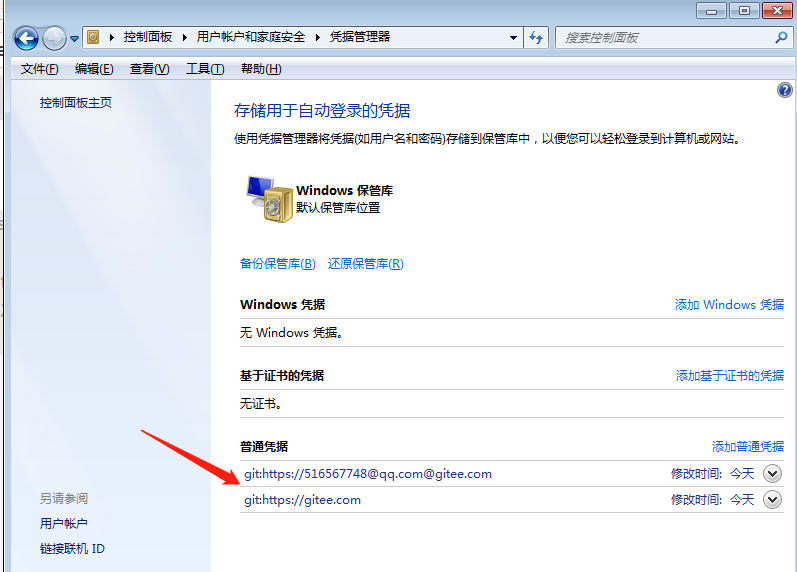Open the 工具(T) menu
Screen dimensions: 797x572
[205, 69]
